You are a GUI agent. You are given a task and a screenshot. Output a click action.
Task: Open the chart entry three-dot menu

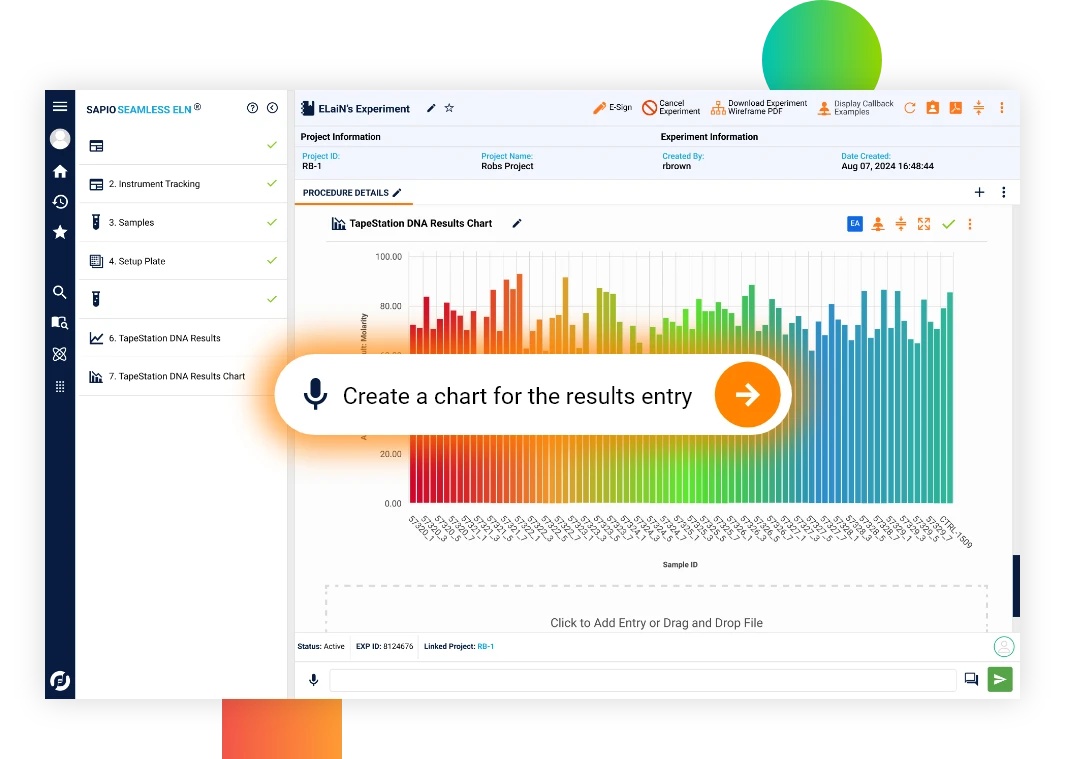(970, 224)
